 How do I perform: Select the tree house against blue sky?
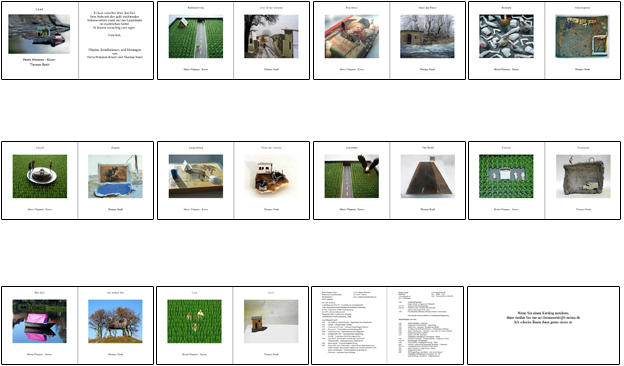115,321
